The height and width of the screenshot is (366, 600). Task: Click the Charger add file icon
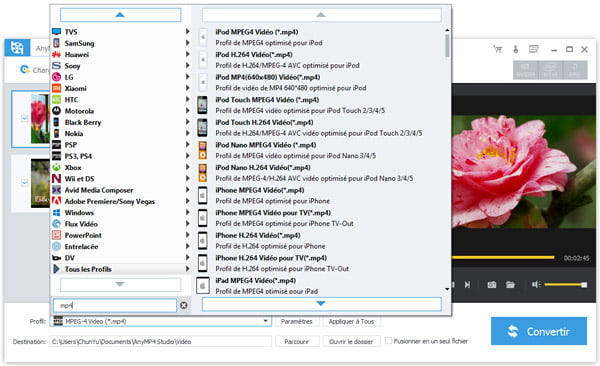[25, 69]
